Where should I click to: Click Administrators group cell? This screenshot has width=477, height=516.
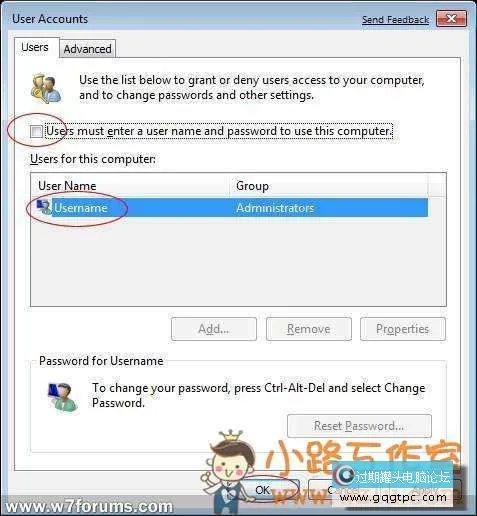coord(275,208)
